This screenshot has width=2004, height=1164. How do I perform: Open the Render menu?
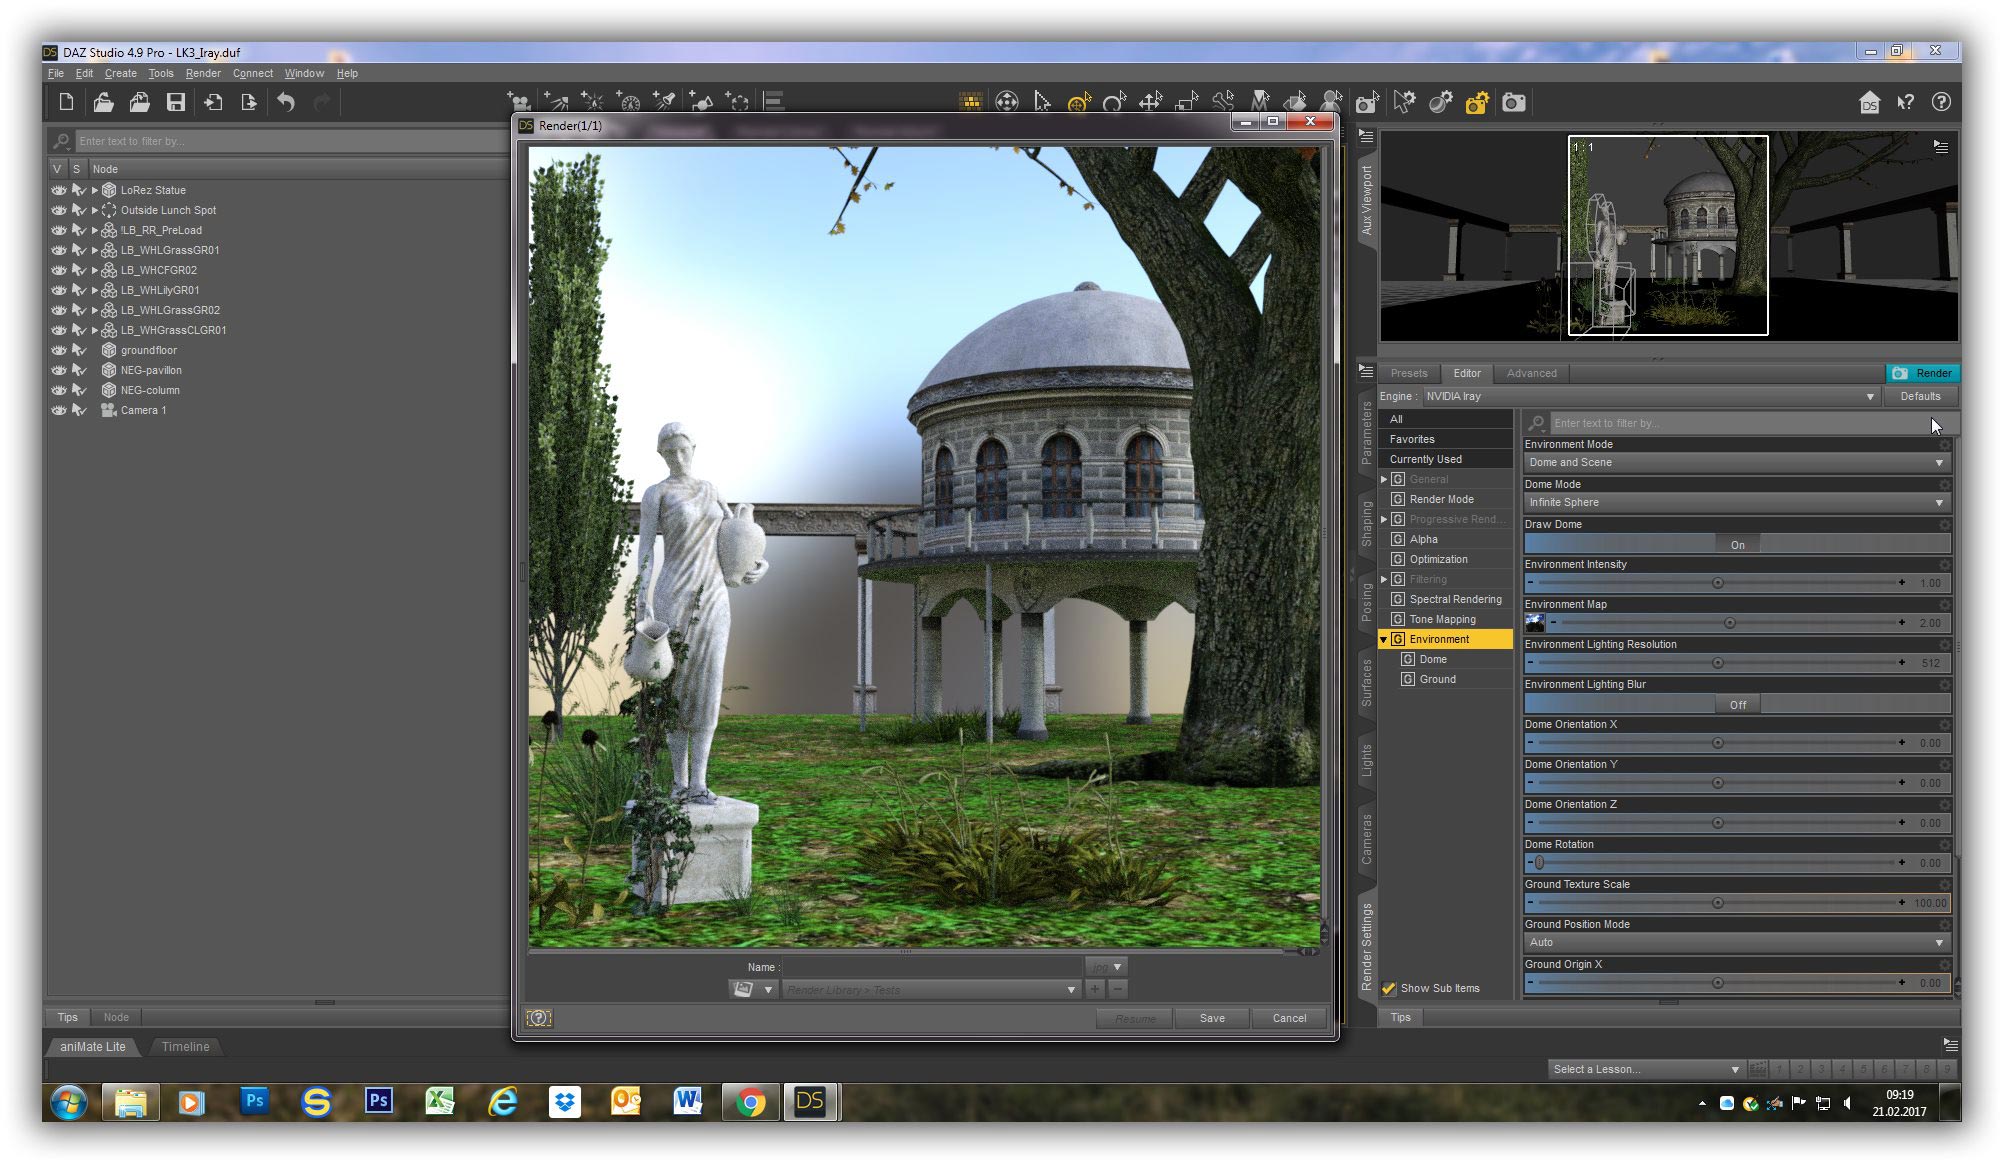[x=203, y=73]
